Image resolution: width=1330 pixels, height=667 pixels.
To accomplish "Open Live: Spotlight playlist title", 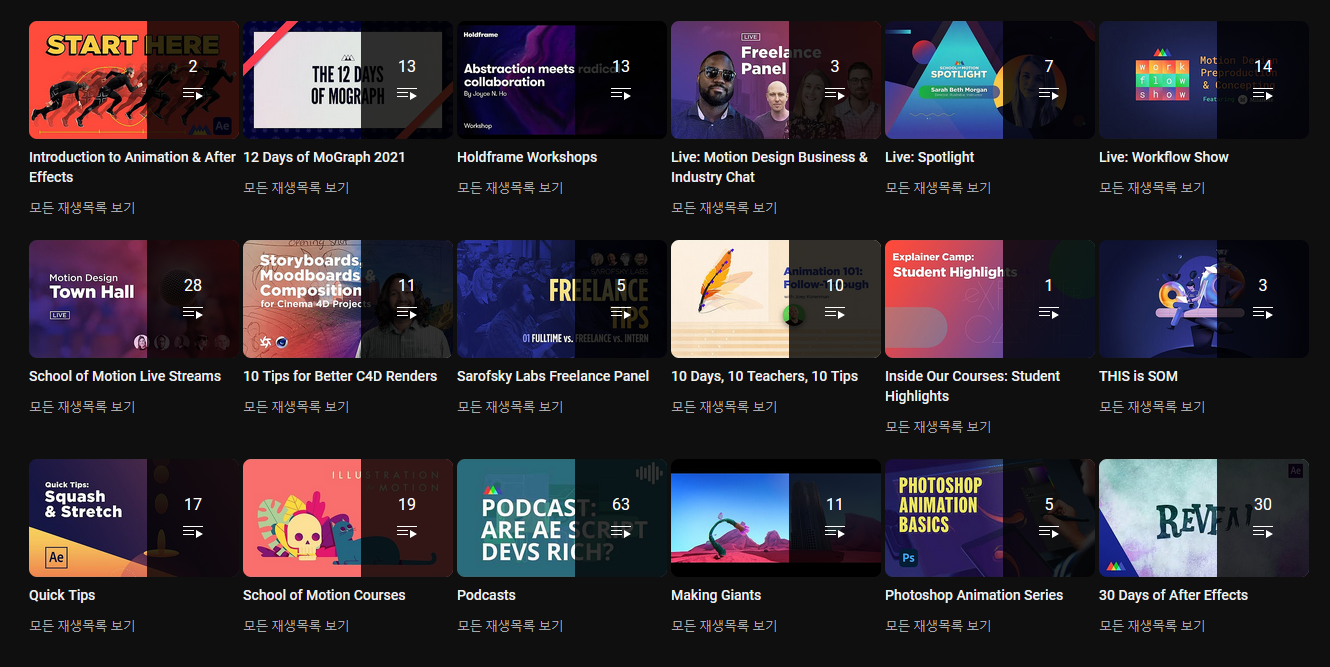I will point(929,157).
